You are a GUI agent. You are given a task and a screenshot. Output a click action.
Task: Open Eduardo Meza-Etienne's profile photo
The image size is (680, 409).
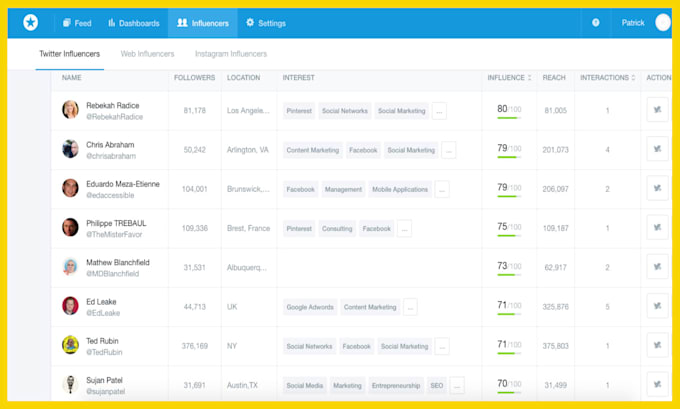pyautogui.click(x=70, y=188)
